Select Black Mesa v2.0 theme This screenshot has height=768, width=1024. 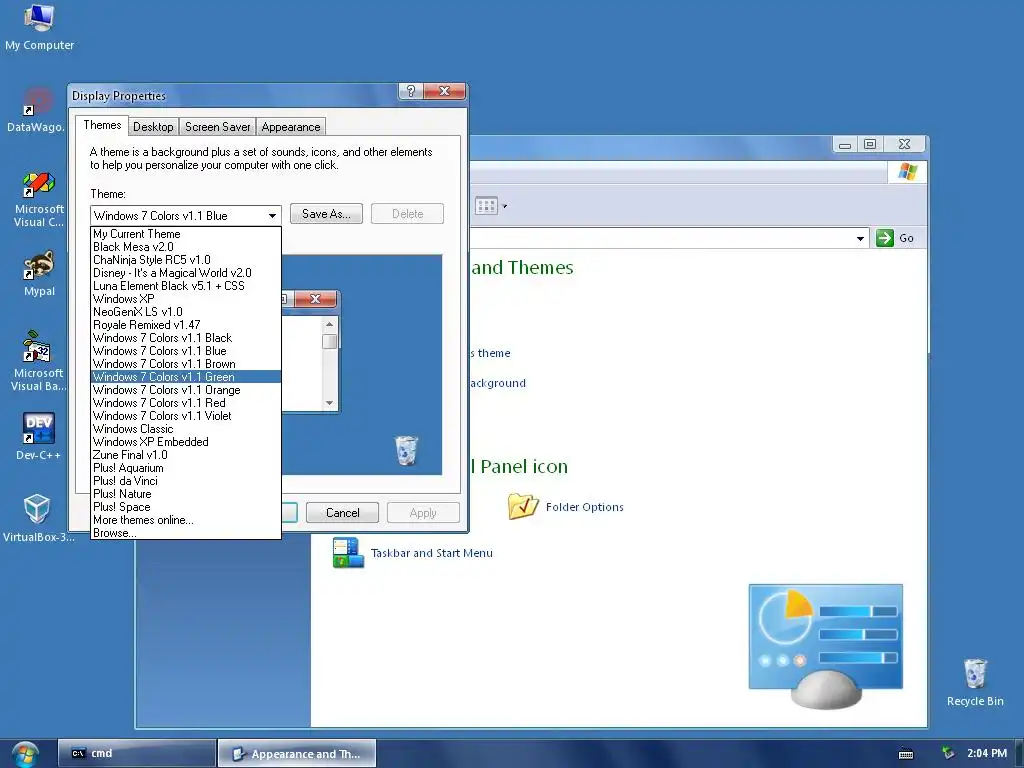(x=186, y=247)
